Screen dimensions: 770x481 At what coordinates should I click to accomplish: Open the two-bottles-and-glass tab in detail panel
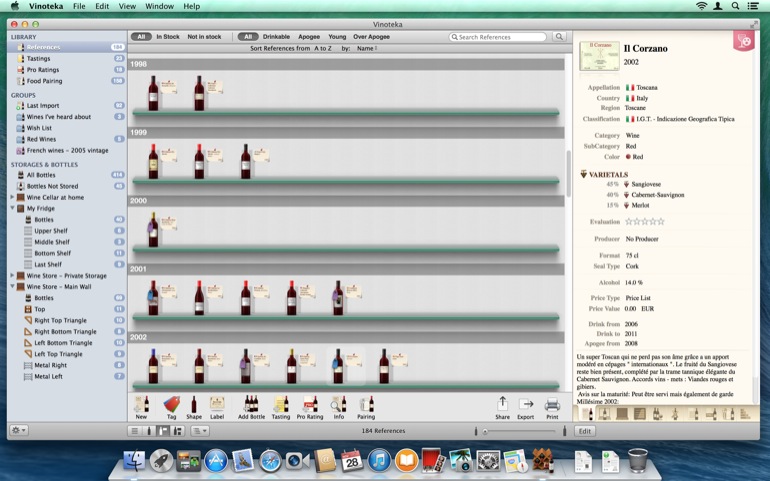(x=657, y=414)
